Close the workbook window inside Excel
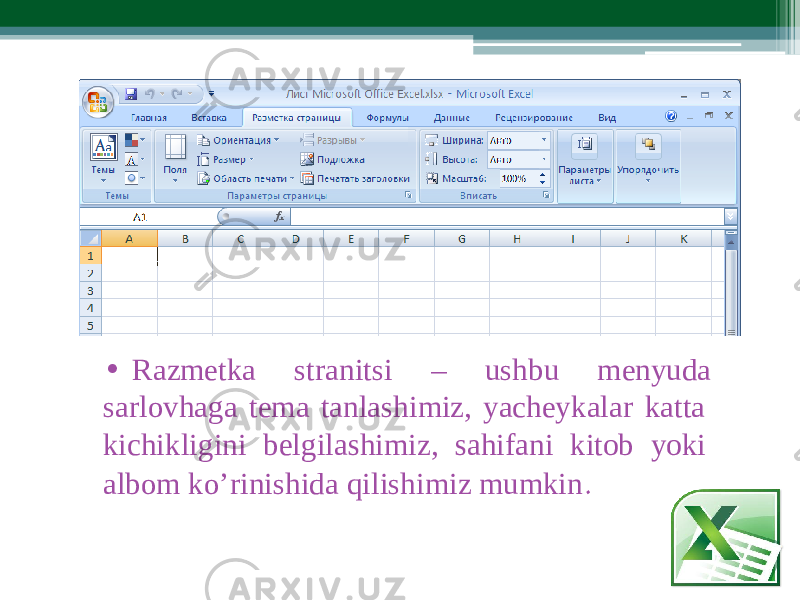The height and width of the screenshot is (600, 800). [x=729, y=116]
